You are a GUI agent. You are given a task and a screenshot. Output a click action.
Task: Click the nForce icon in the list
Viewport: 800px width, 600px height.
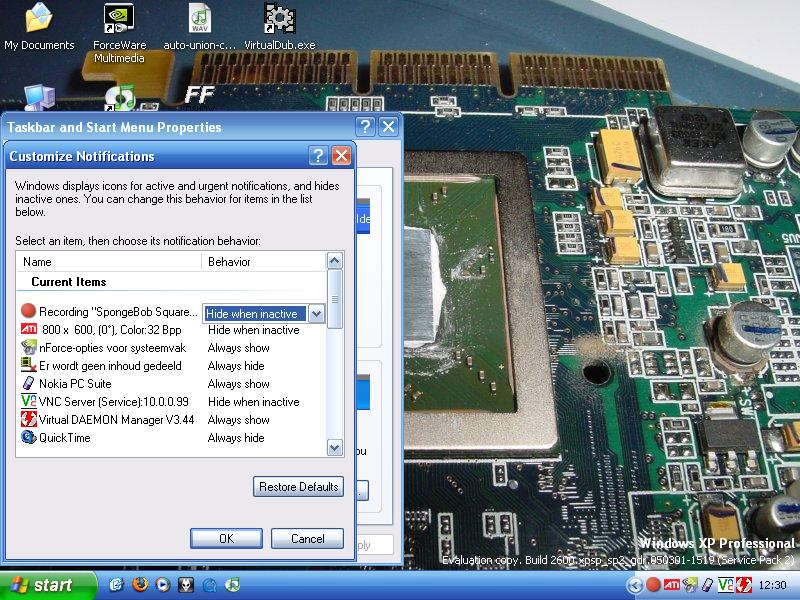tap(29, 347)
